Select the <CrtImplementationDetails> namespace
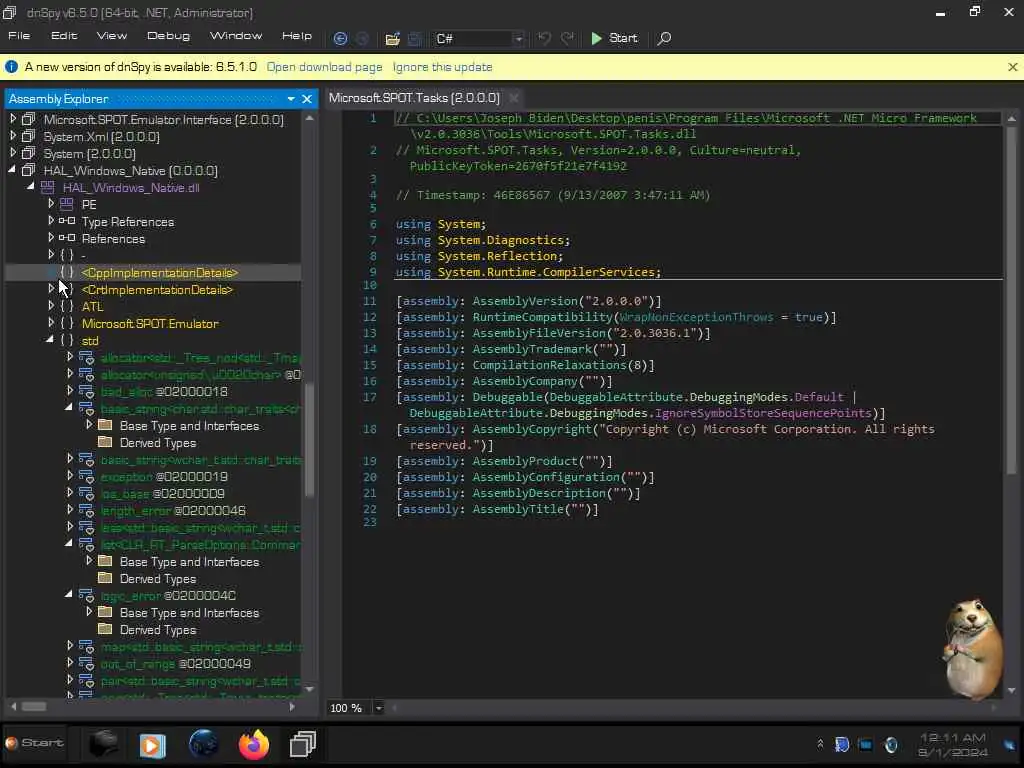The height and width of the screenshot is (768, 1024). 157,290
